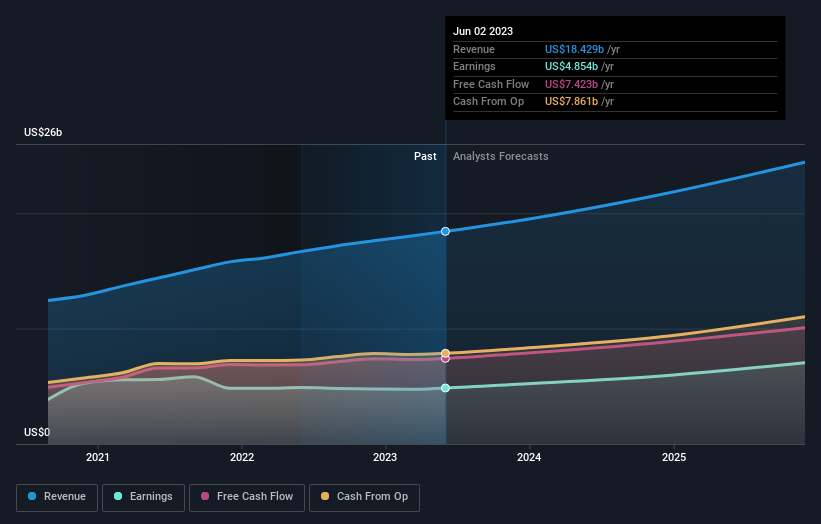
Task: Toggle the Earnings legend series
Action: (143, 497)
